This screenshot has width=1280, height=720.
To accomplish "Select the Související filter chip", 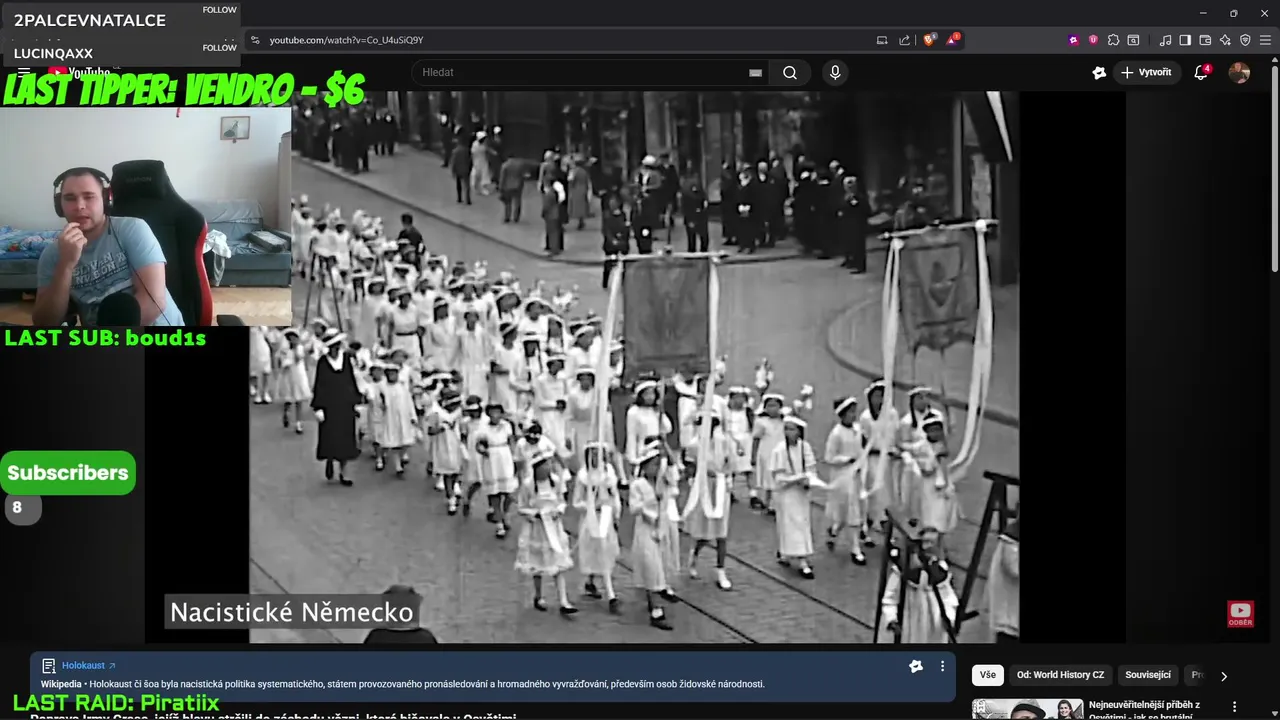I will pos(1148,675).
